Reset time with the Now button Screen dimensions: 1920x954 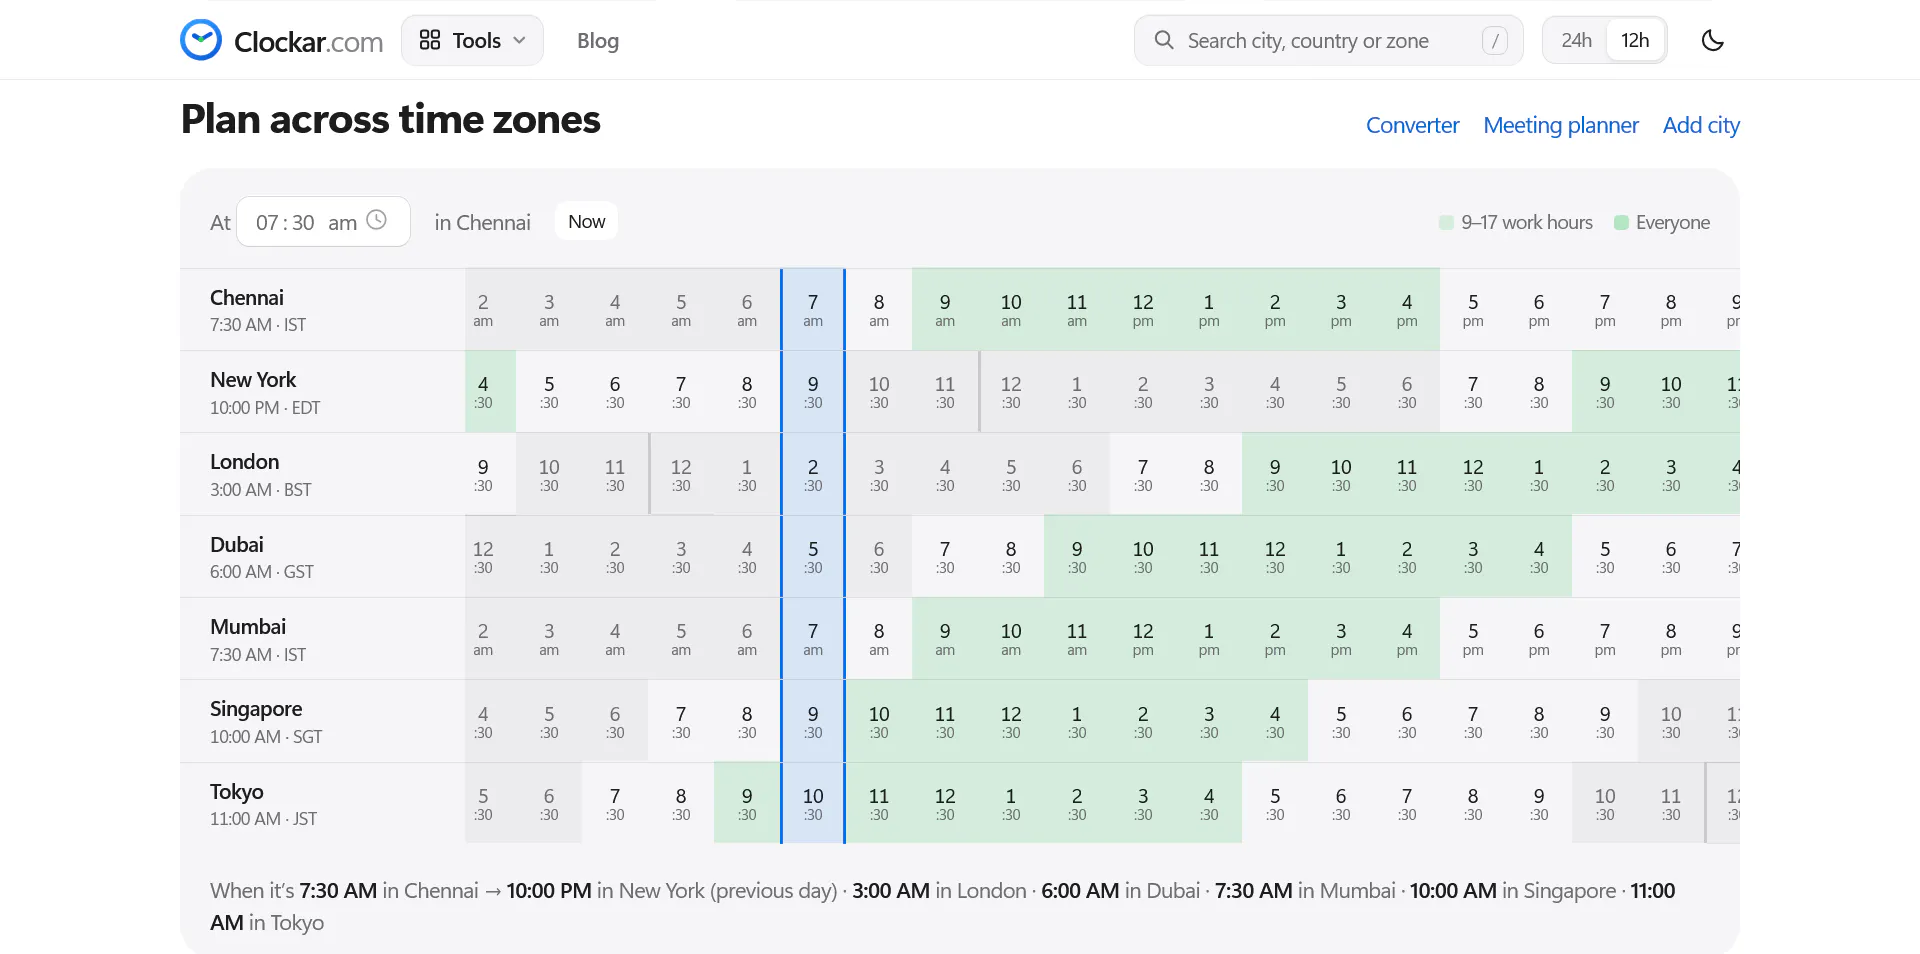click(x=586, y=222)
